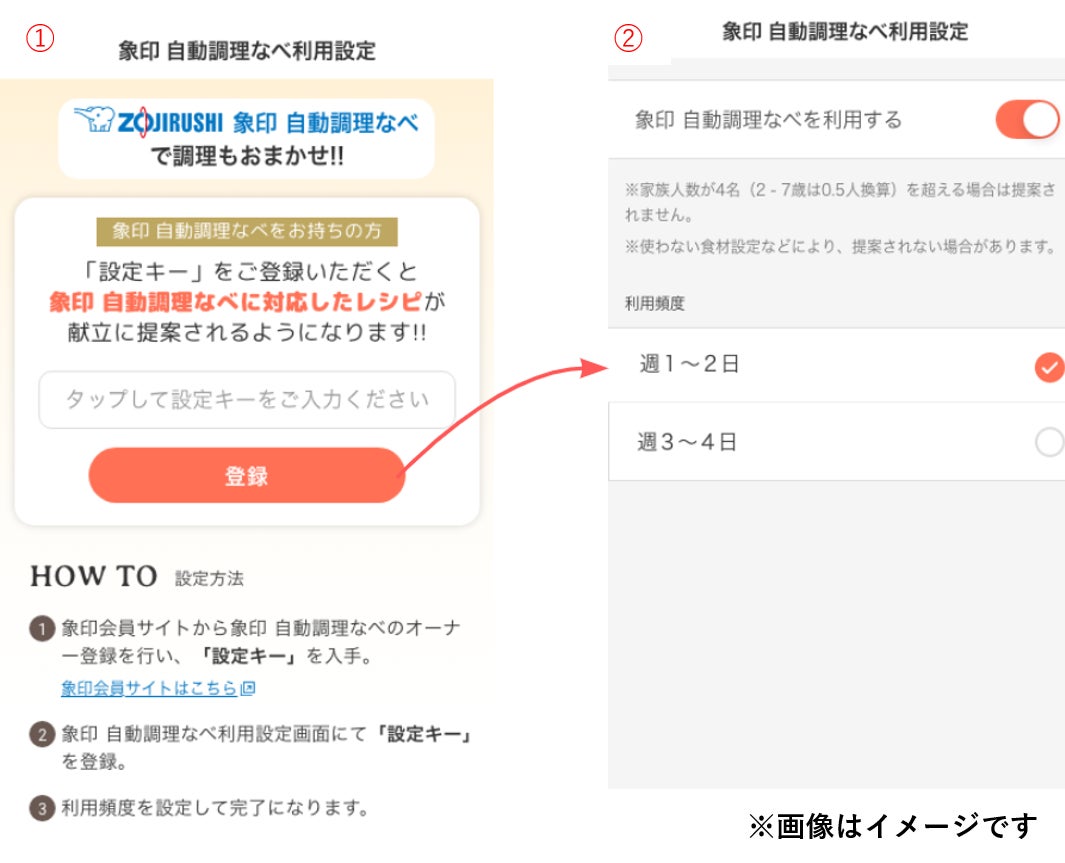Click the note about 家族人数が4名
This screenshot has height=863, width=1065.
[x=840, y=202]
